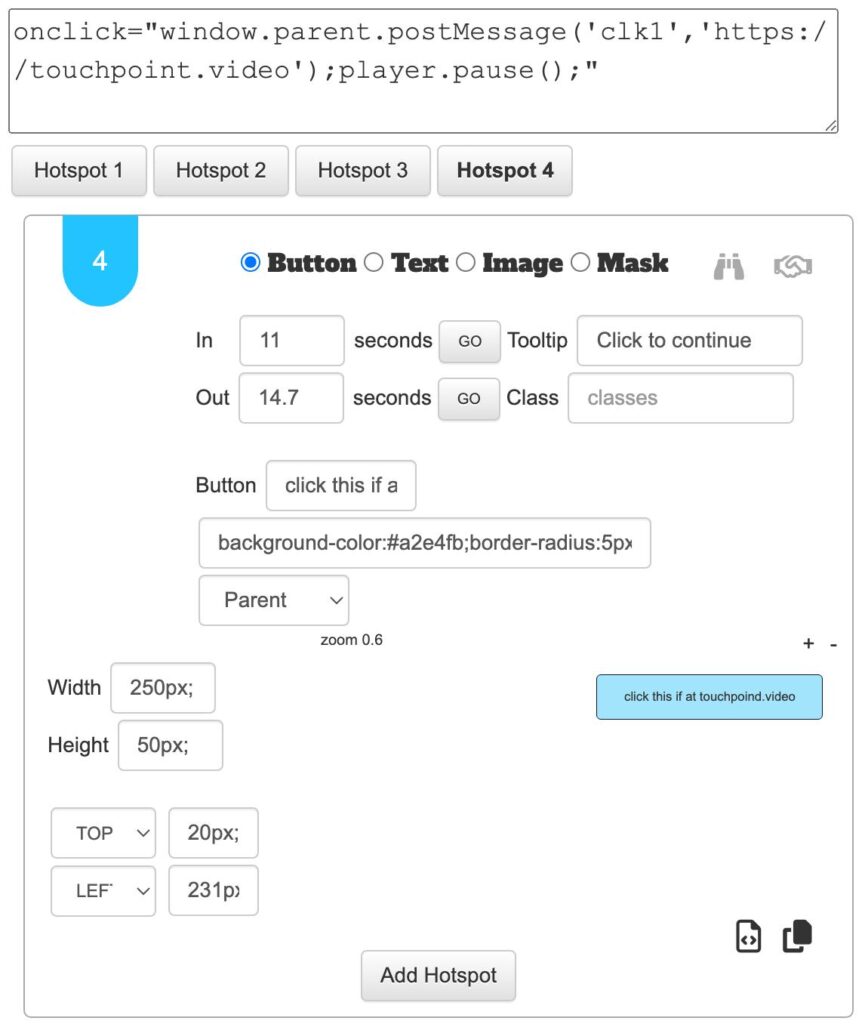Click the Class input field
This screenshot has height=1024, width=865.
(680, 398)
